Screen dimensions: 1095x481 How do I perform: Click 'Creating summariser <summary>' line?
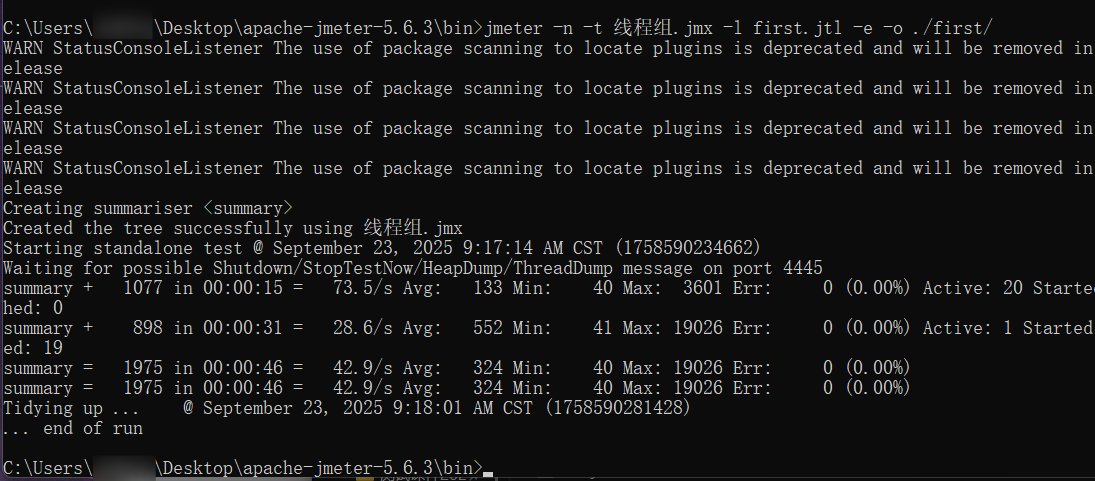147,208
